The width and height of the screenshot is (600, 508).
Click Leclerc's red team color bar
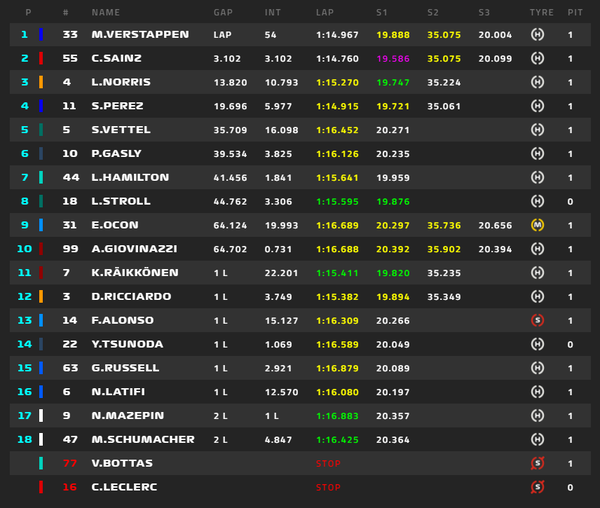point(41,487)
